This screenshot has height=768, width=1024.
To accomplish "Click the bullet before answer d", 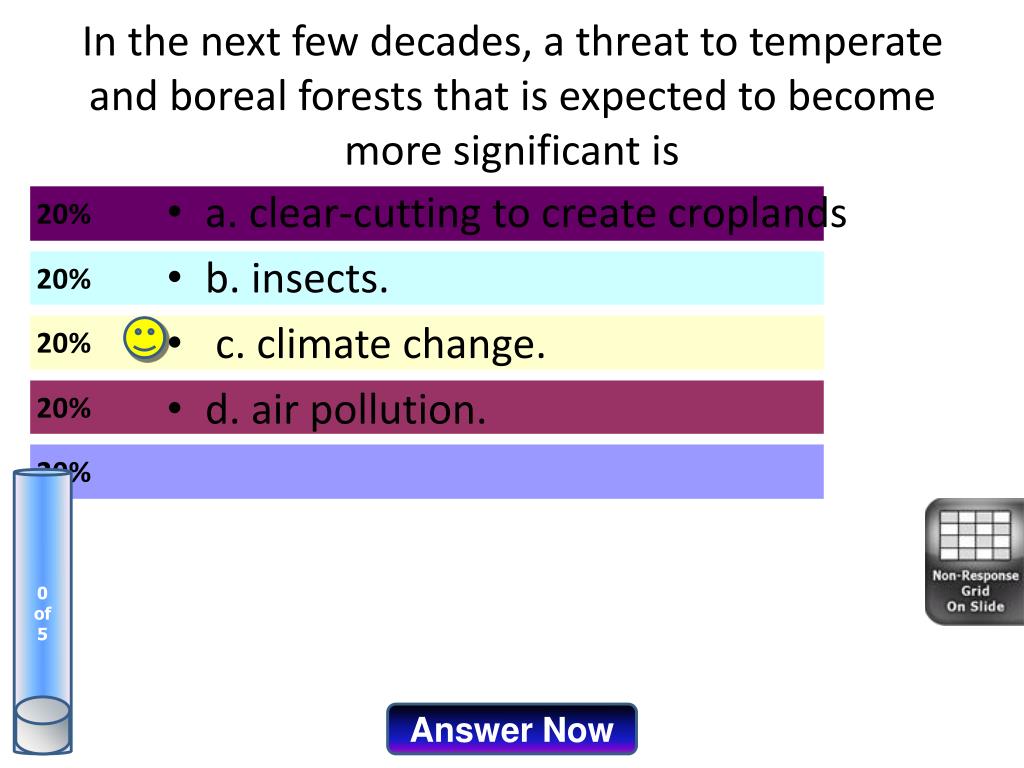I will pos(174,408).
